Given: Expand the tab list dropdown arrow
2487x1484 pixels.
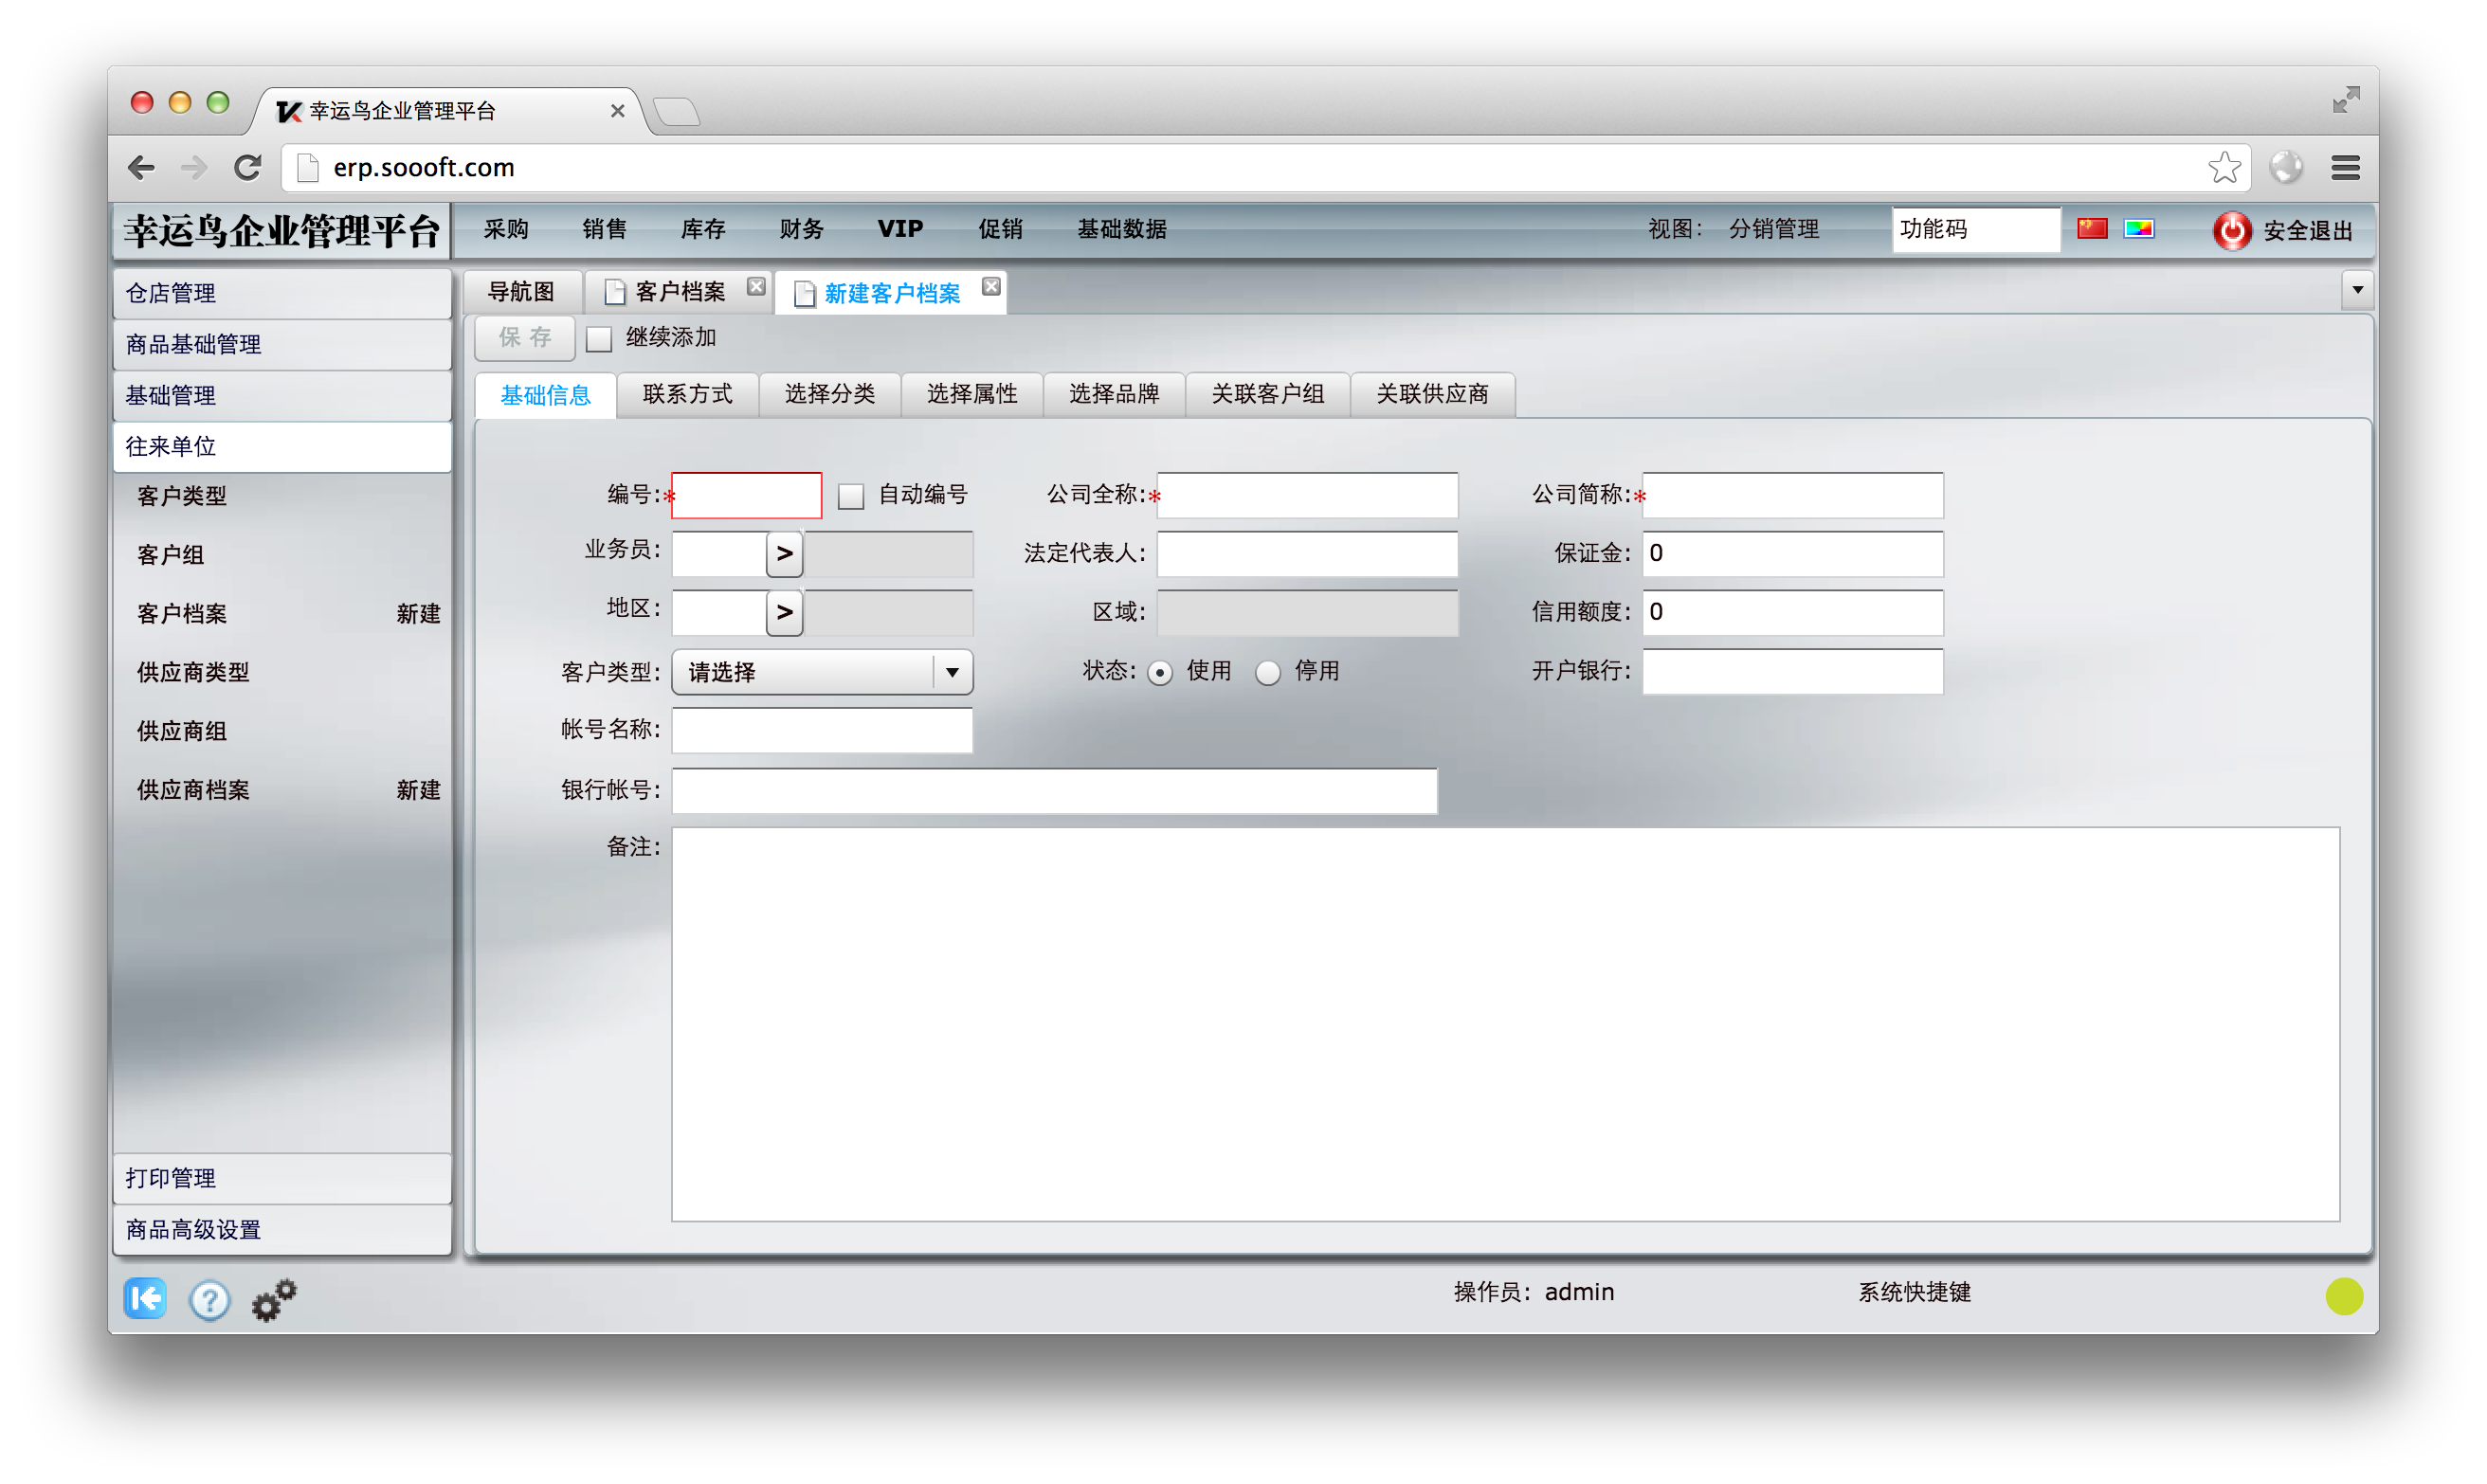Looking at the screenshot, I should pyautogui.click(x=2356, y=290).
